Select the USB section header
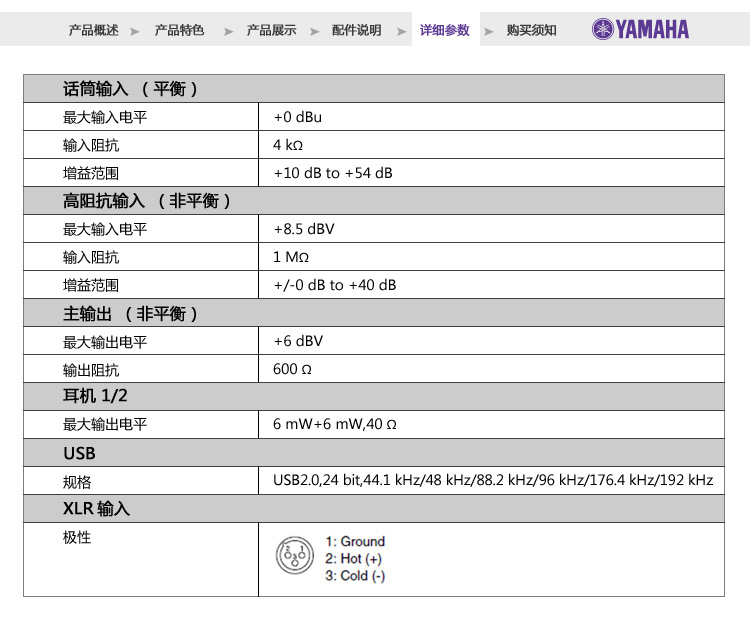This screenshot has height=621, width=750. (x=374, y=453)
